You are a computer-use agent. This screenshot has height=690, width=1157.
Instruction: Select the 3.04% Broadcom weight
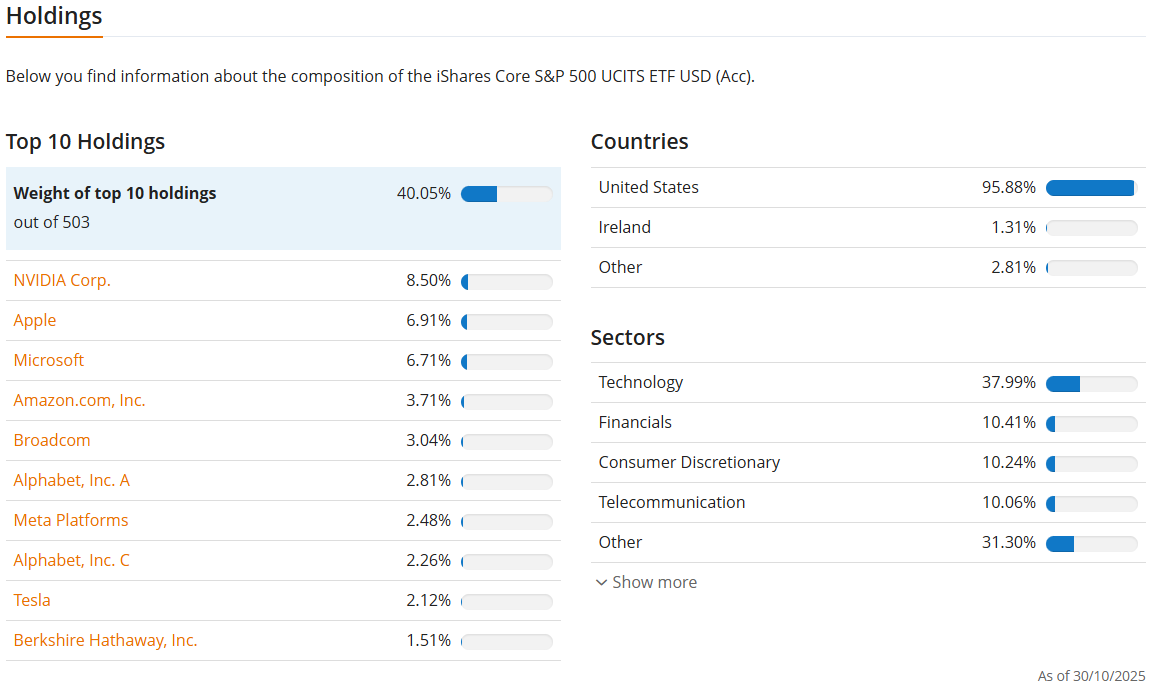tap(428, 440)
